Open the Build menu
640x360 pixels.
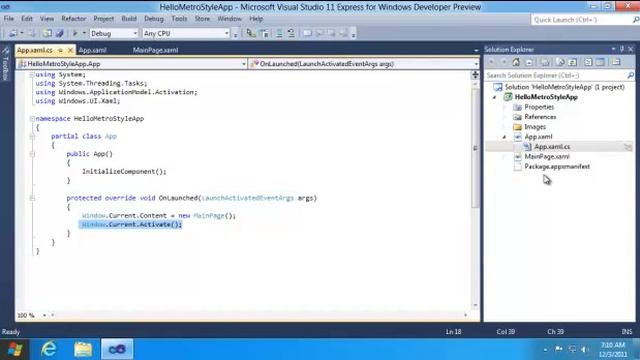(x=129, y=19)
